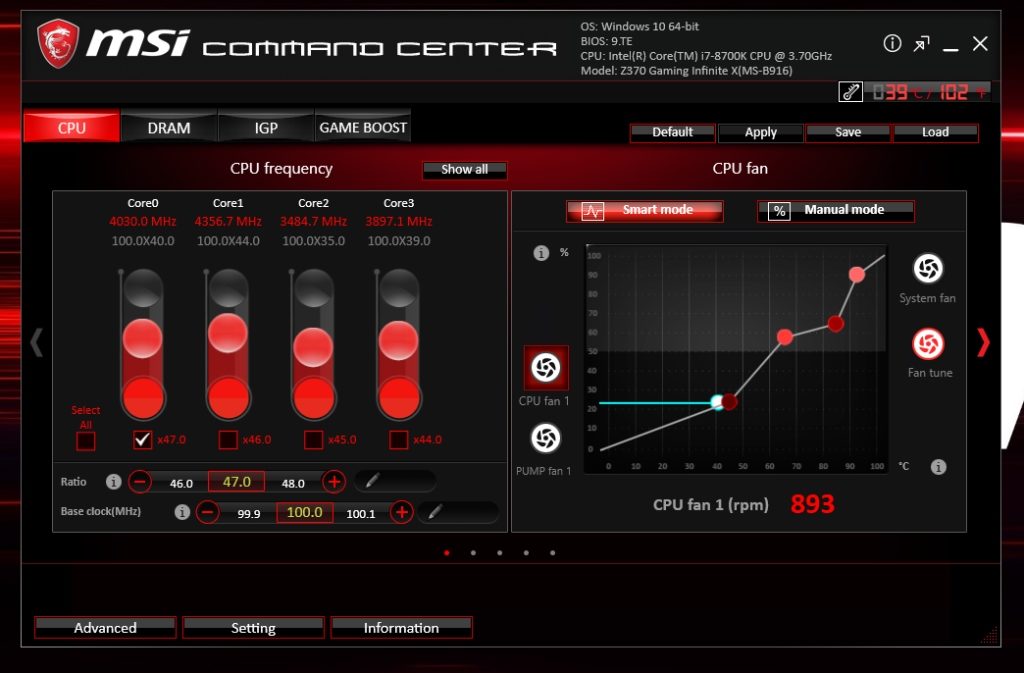The image size is (1024, 673).
Task: Expand the Advanced section
Action: tap(105, 628)
